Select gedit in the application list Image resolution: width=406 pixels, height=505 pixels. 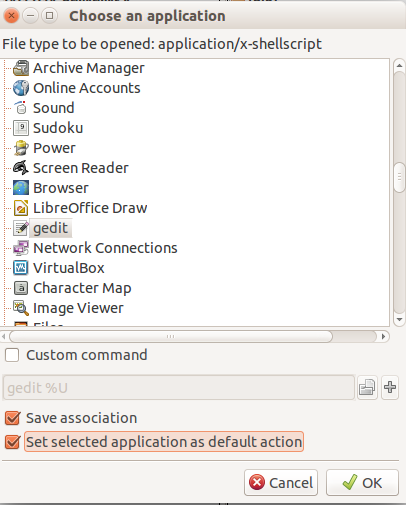coord(51,228)
